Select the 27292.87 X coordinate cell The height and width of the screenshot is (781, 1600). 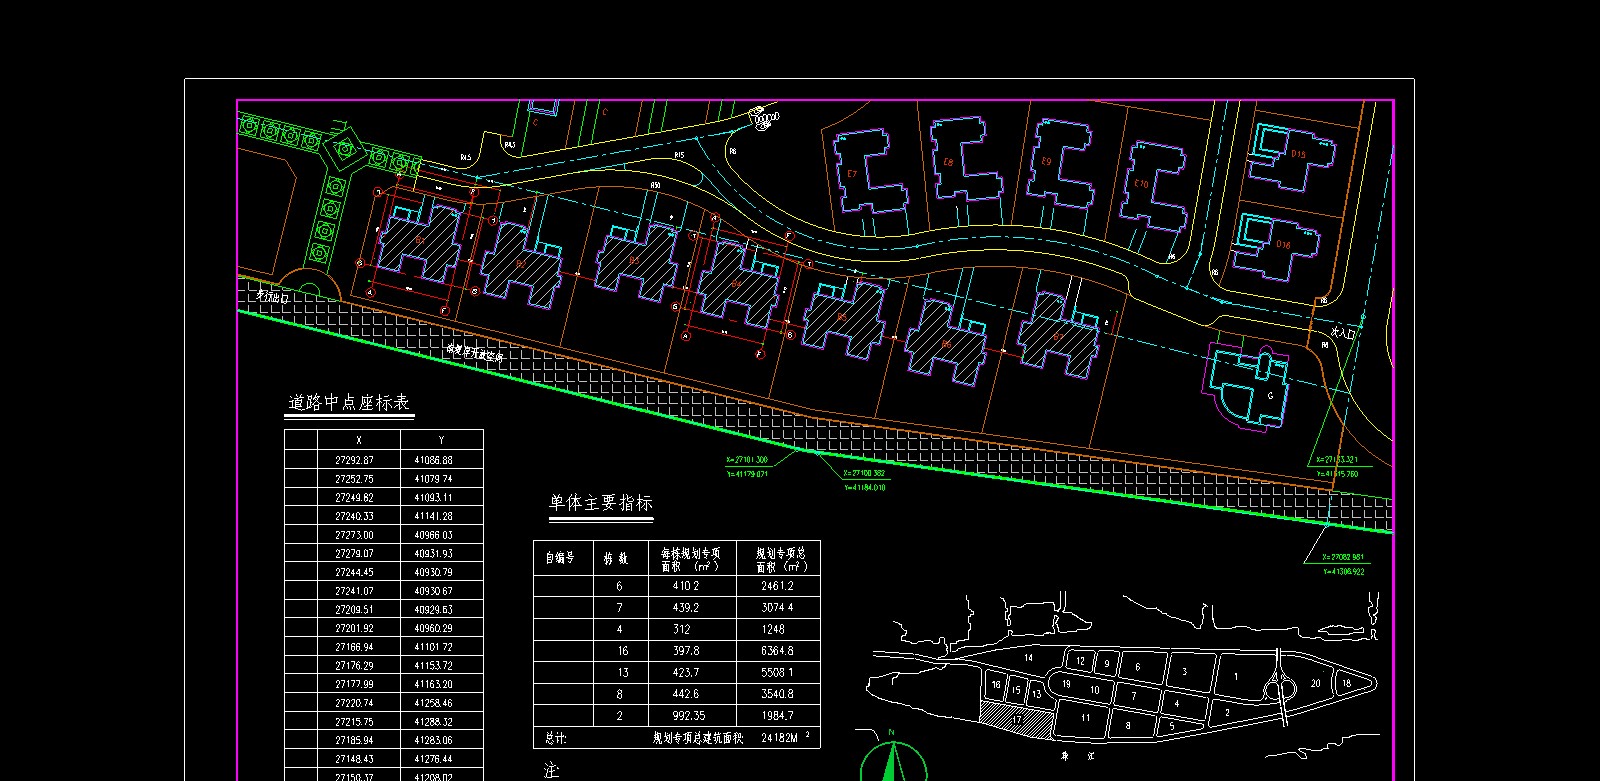pos(354,460)
